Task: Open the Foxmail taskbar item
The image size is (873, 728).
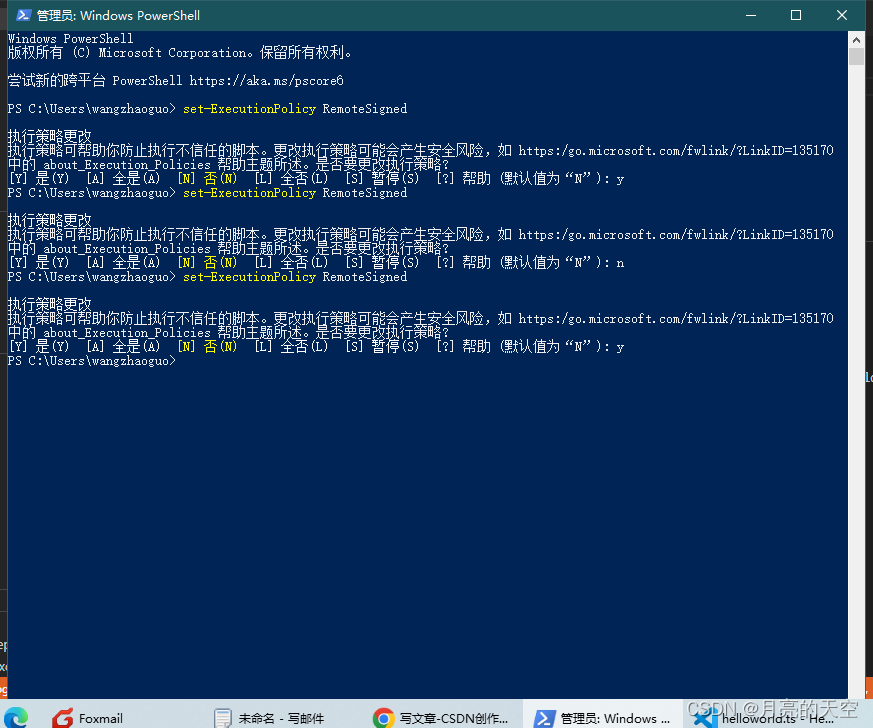Action: pyautogui.click(x=87, y=718)
